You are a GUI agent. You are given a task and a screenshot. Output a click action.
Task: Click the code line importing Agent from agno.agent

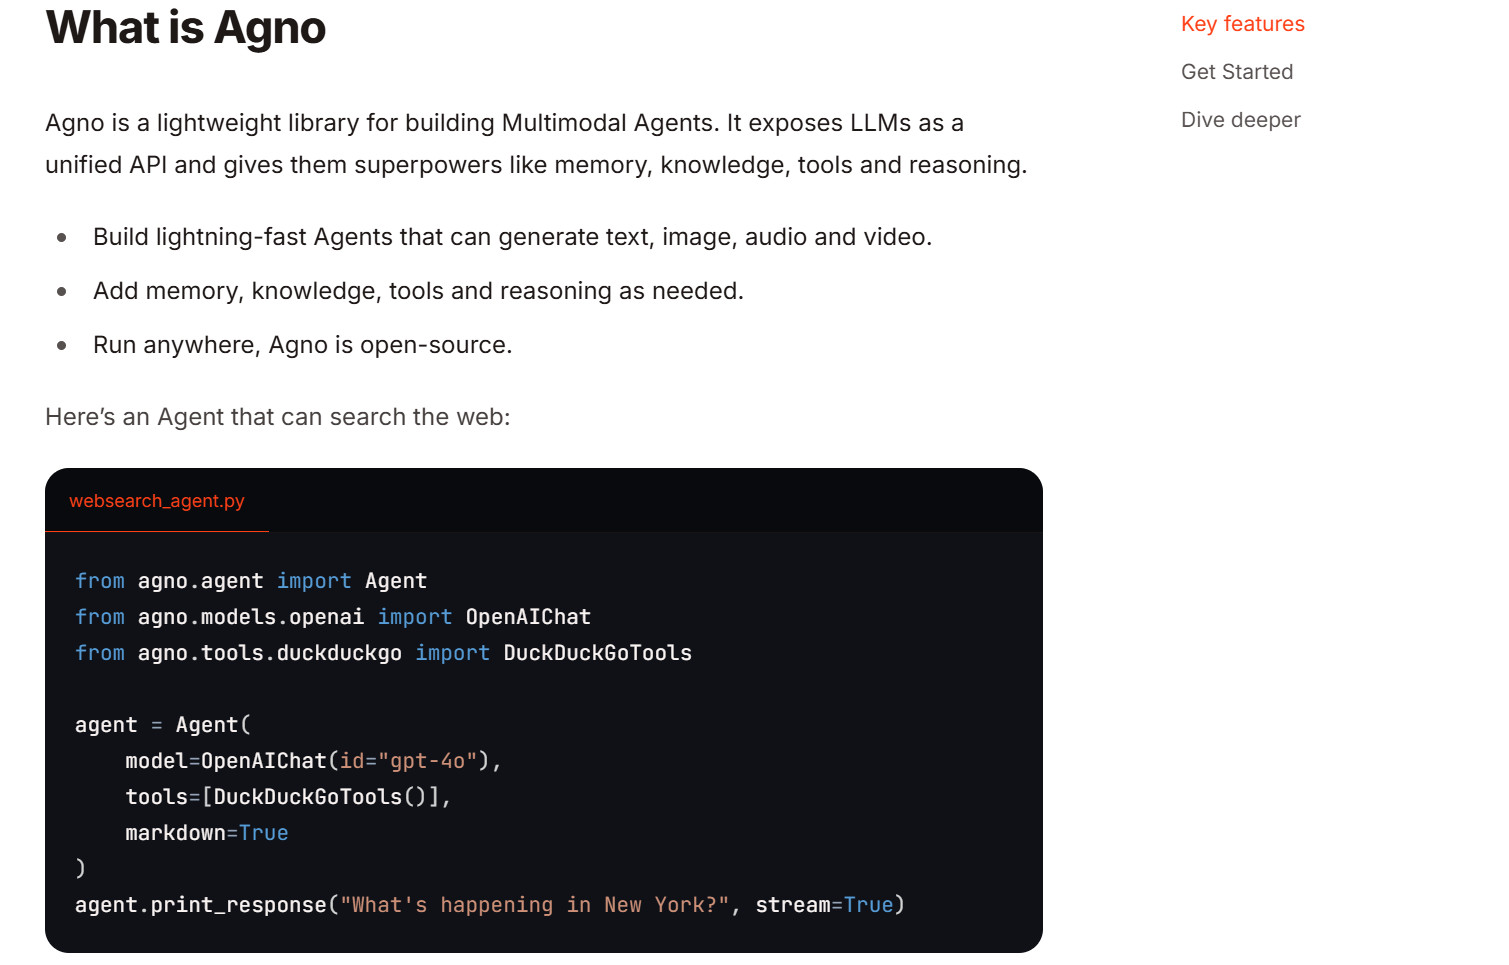pyautogui.click(x=251, y=581)
